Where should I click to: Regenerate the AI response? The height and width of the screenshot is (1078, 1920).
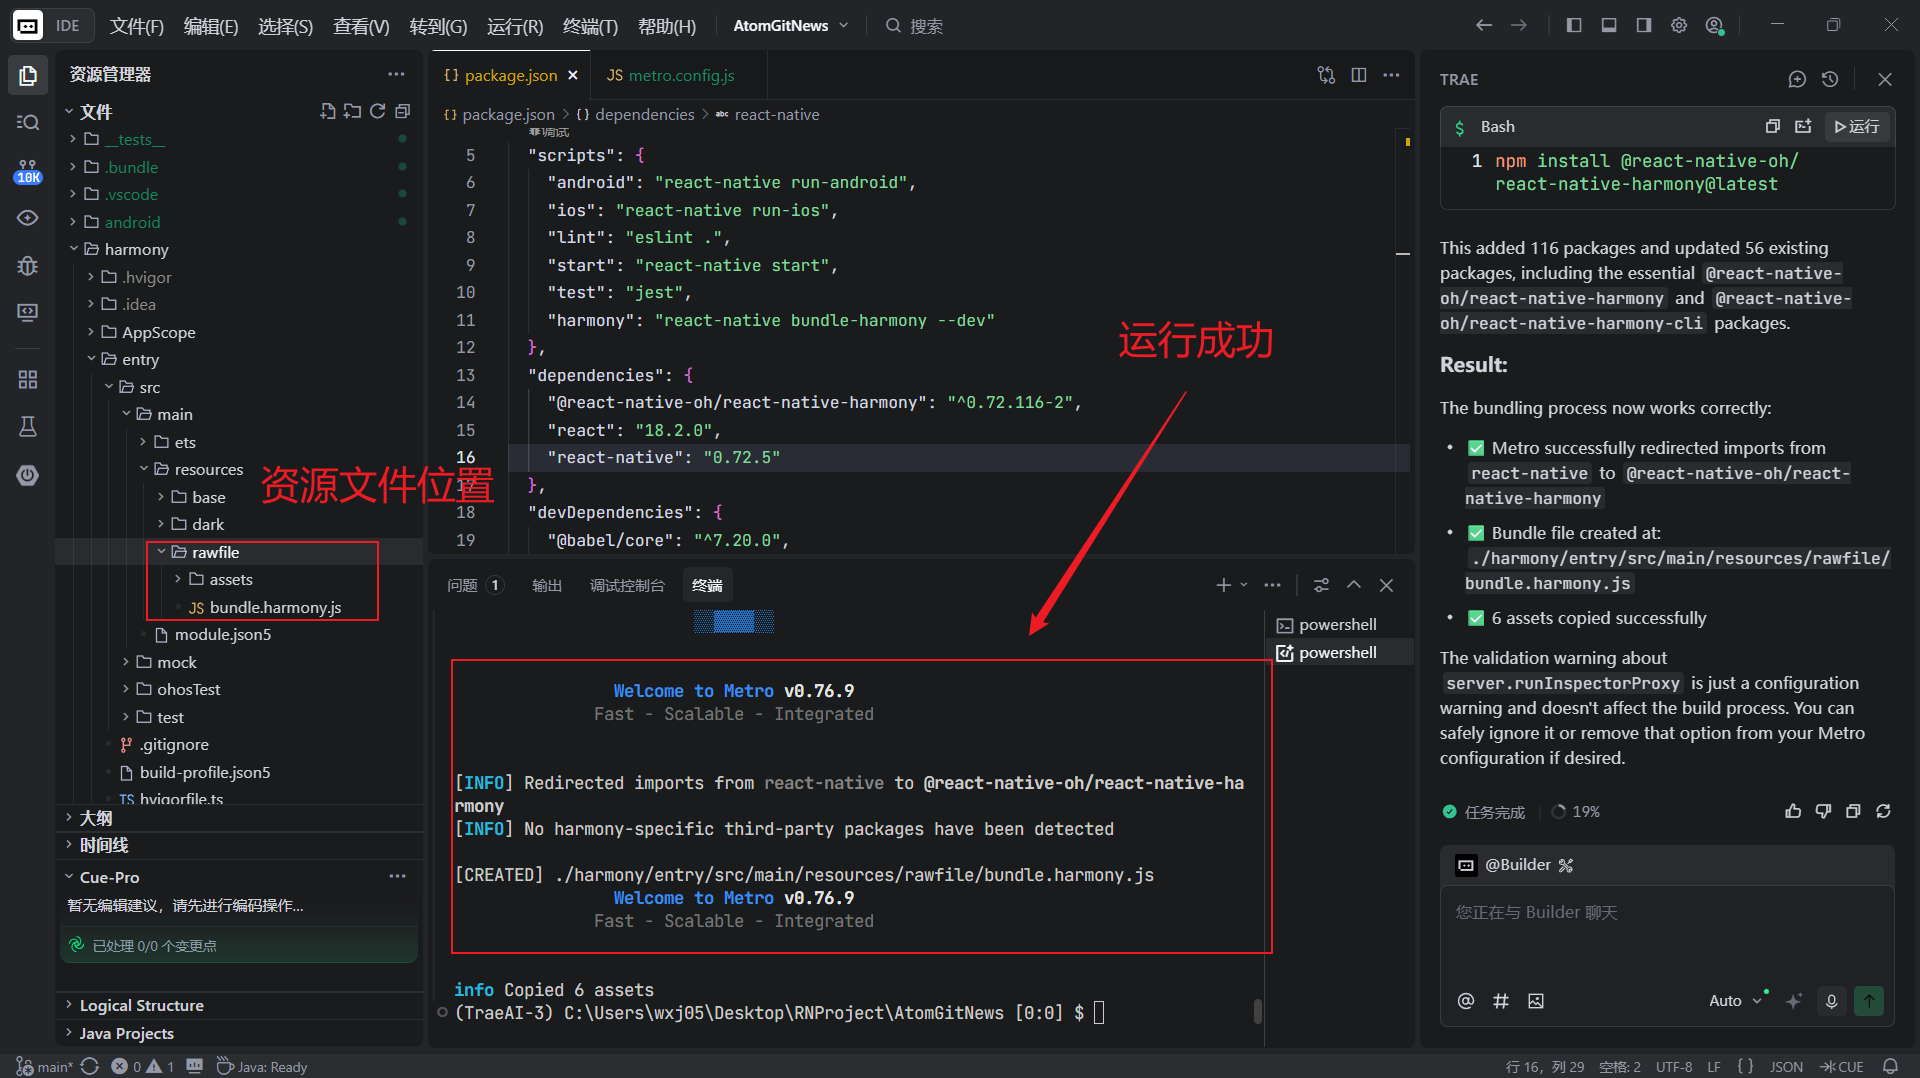[1883, 811]
